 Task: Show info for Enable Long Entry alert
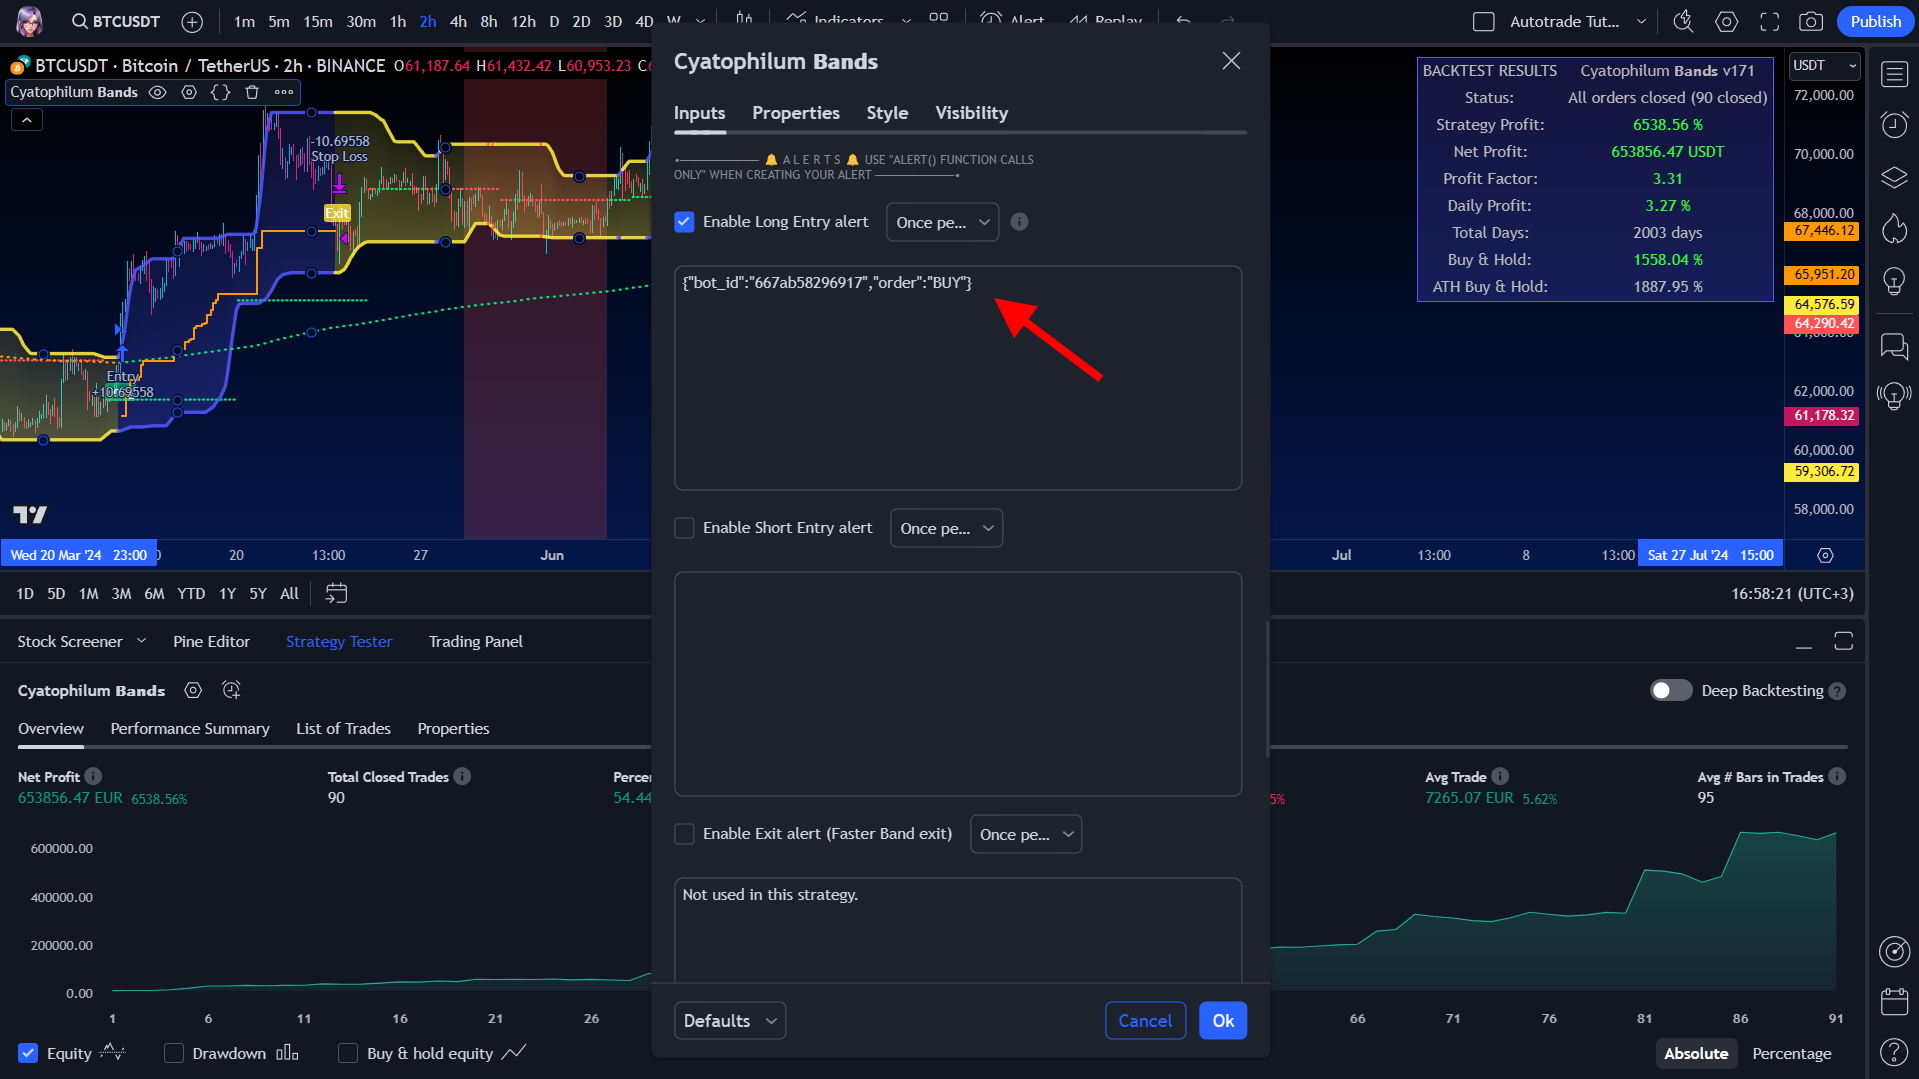click(1019, 222)
